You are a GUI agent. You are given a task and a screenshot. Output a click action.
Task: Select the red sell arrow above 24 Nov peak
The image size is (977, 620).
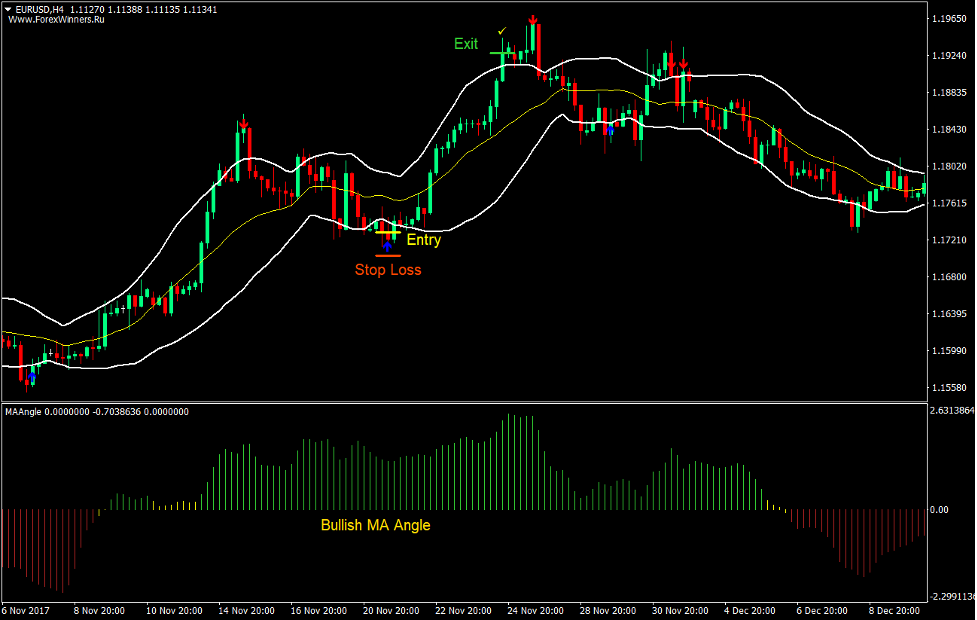tap(534, 17)
